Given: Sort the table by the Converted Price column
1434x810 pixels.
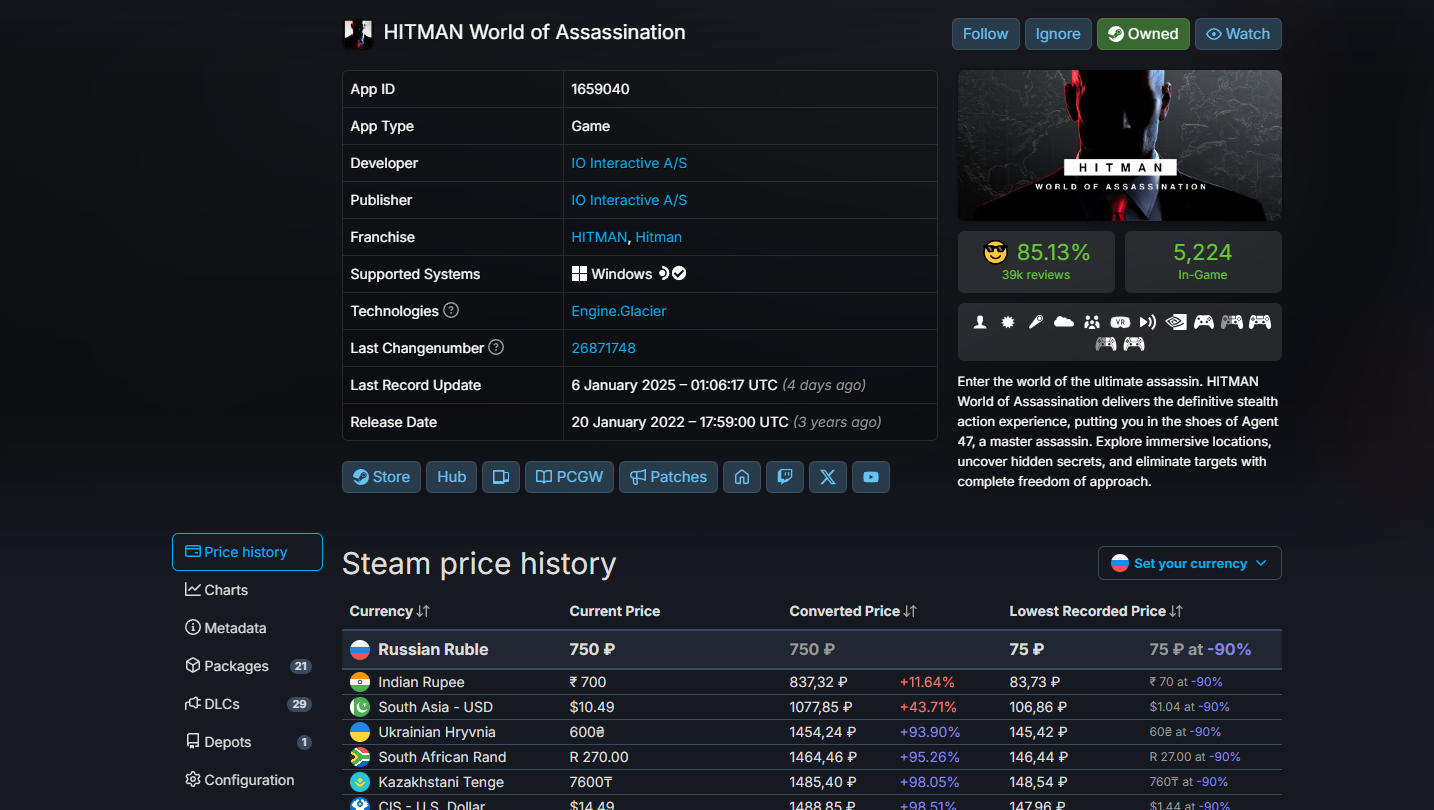Looking at the screenshot, I should pos(853,611).
